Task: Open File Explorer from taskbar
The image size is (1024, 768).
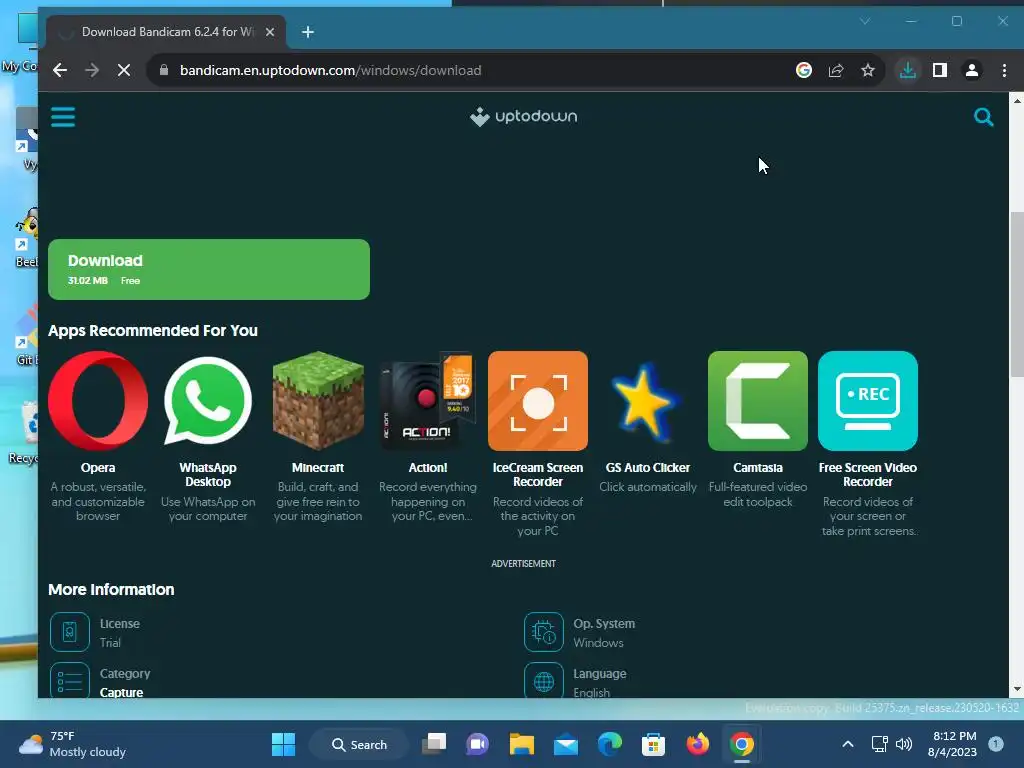Action: click(522, 744)
